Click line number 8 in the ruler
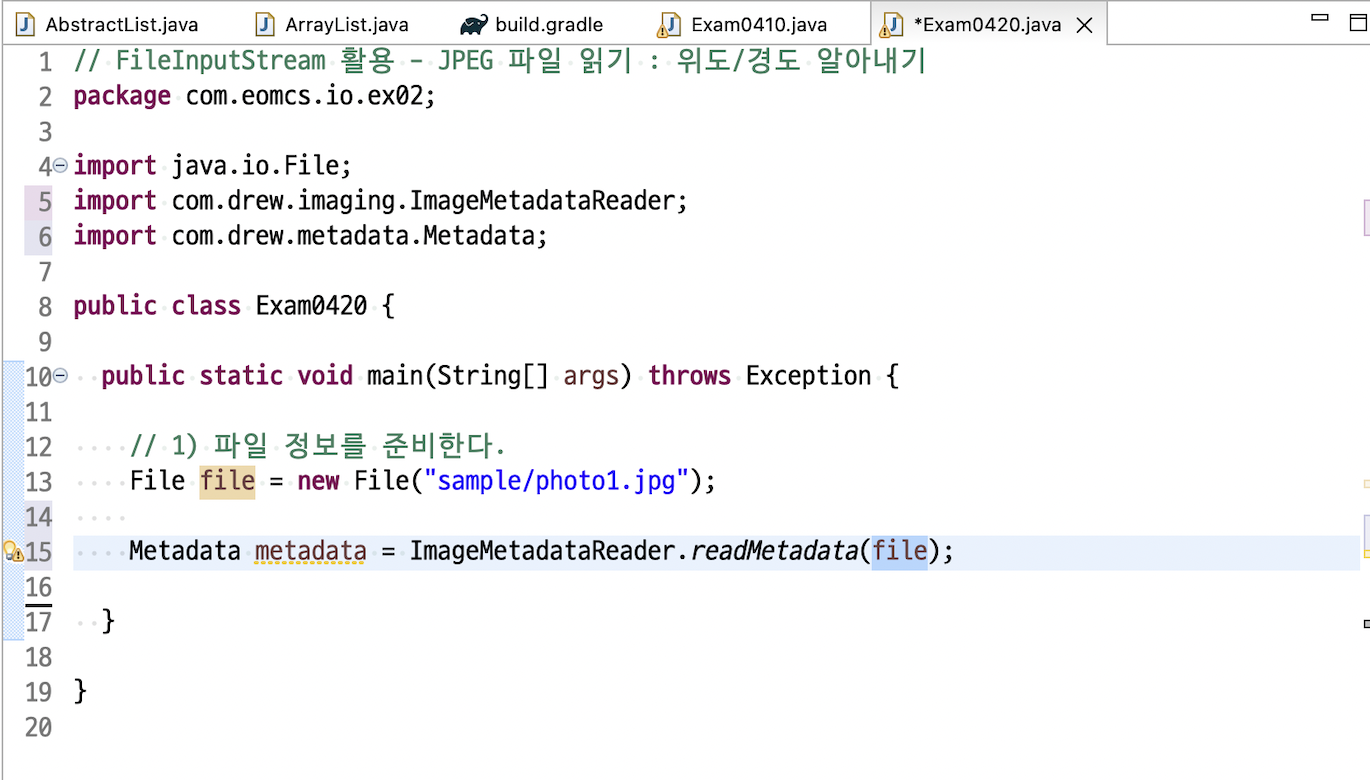This screenshot has height=780, width=1370. (45, 307)
